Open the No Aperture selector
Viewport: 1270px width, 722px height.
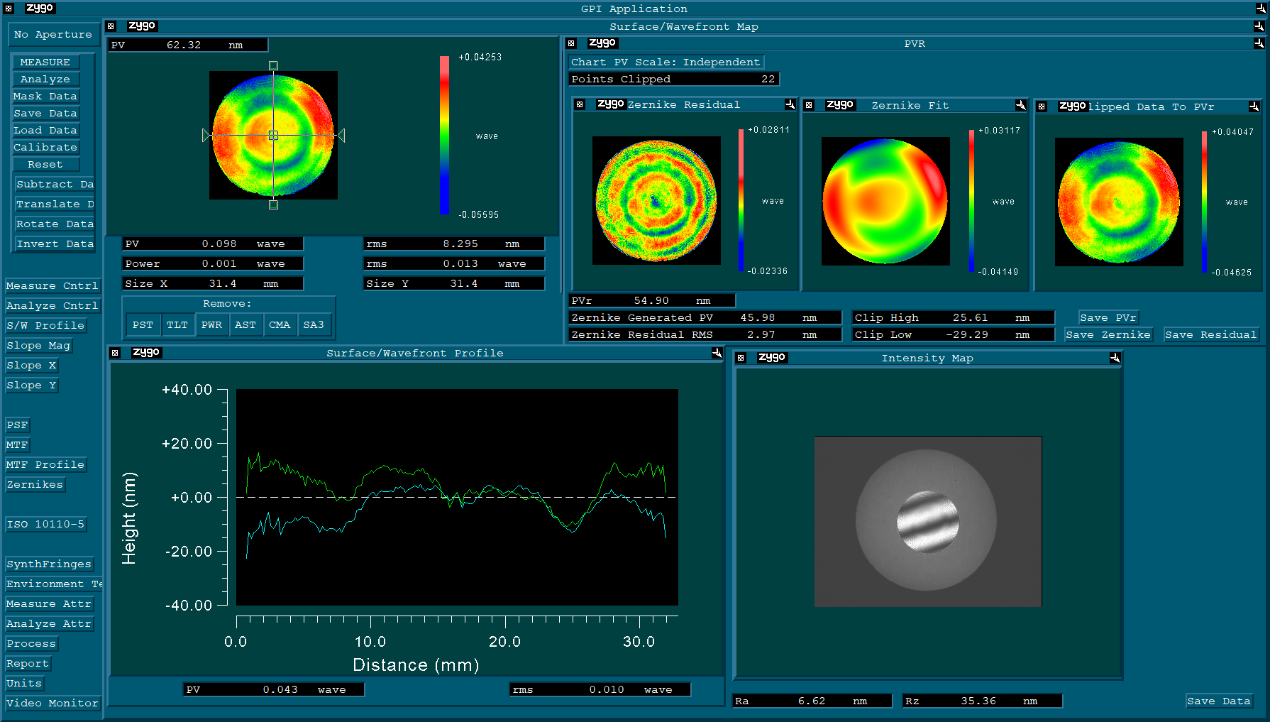click(53, 35)
